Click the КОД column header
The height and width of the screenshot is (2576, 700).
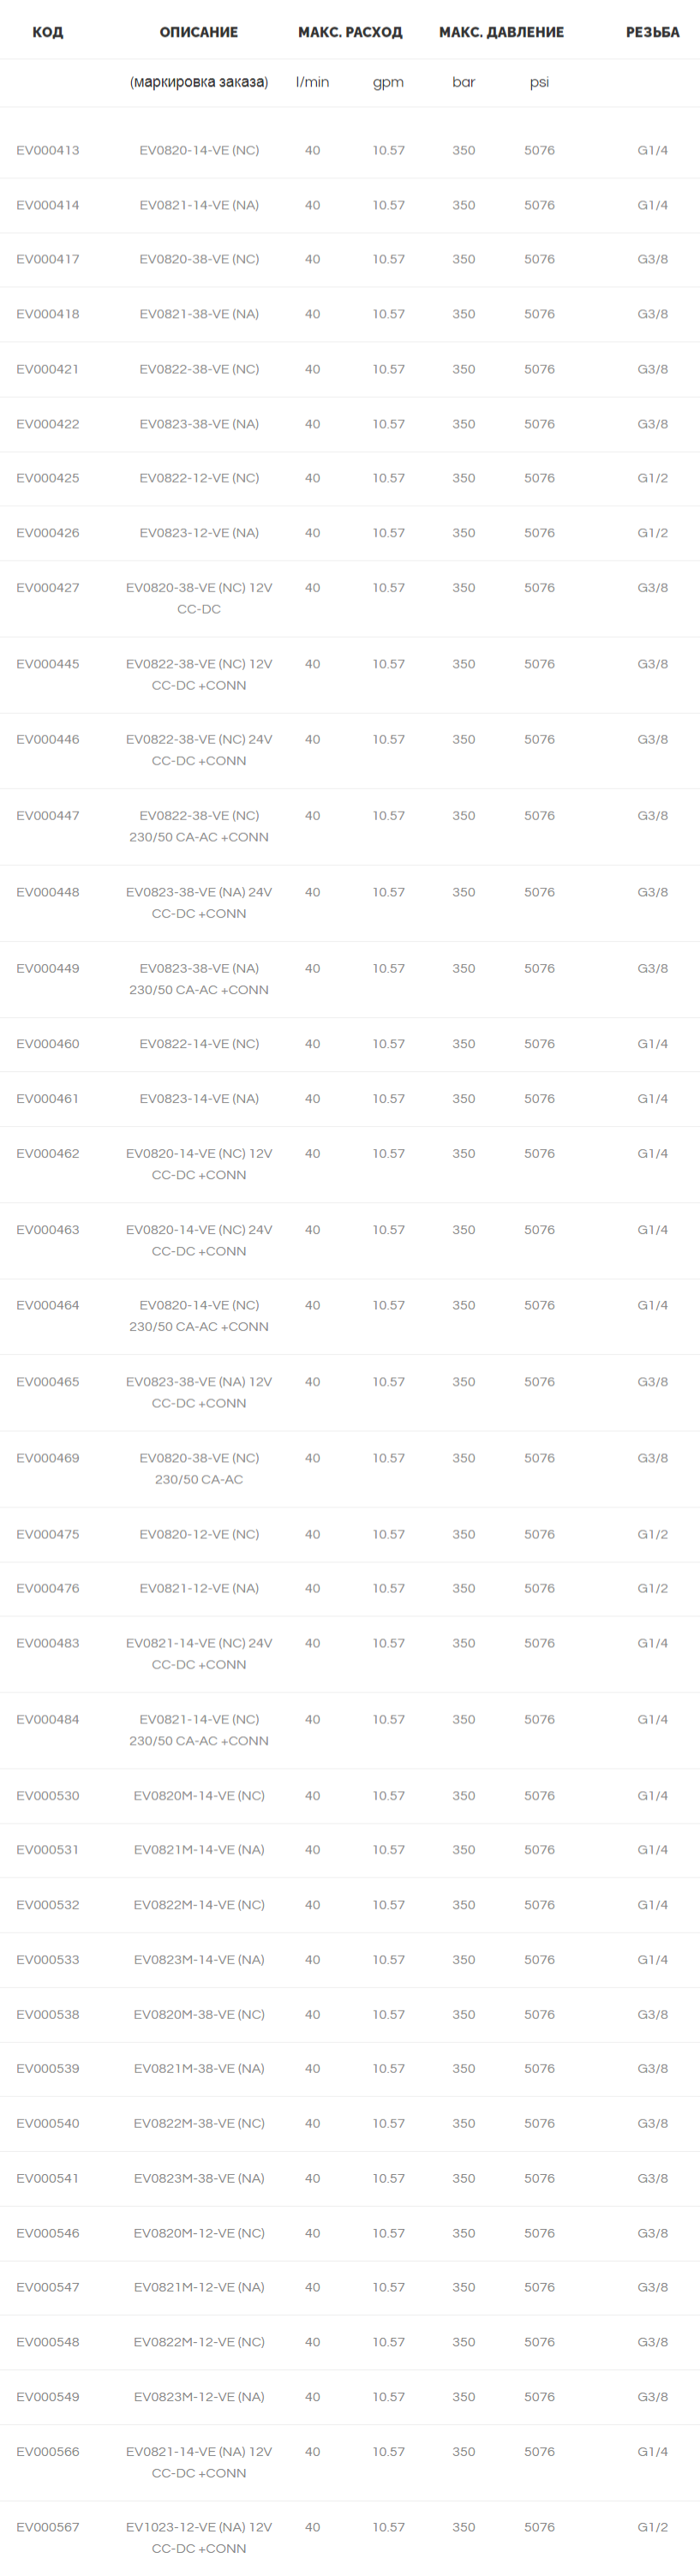click(x=47, y=32)
